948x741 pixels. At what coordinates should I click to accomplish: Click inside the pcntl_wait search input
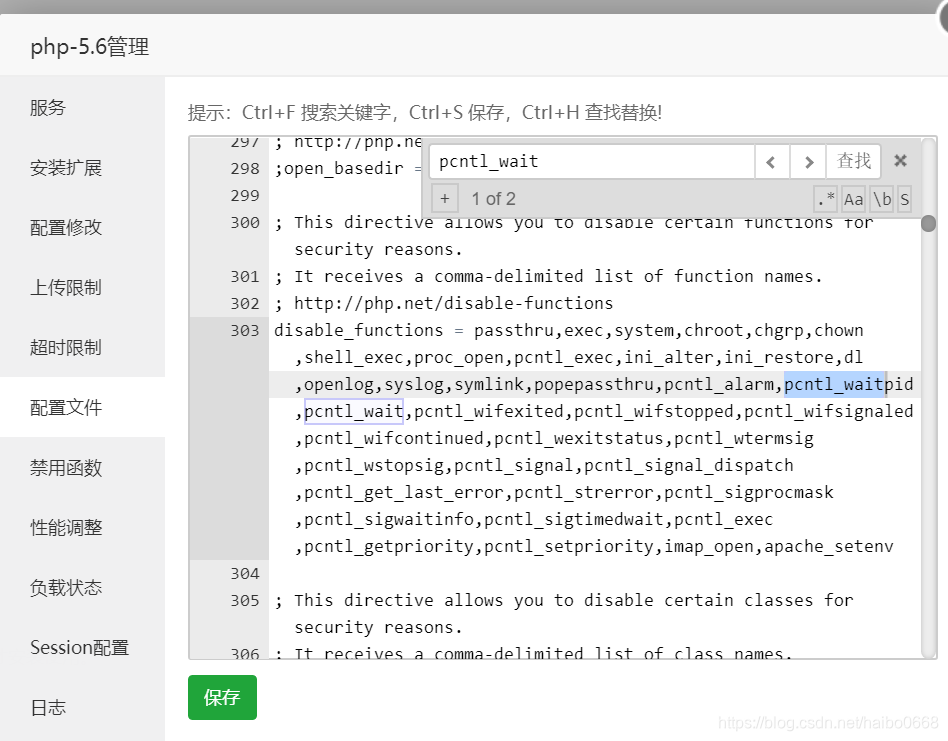click(590, 161)
